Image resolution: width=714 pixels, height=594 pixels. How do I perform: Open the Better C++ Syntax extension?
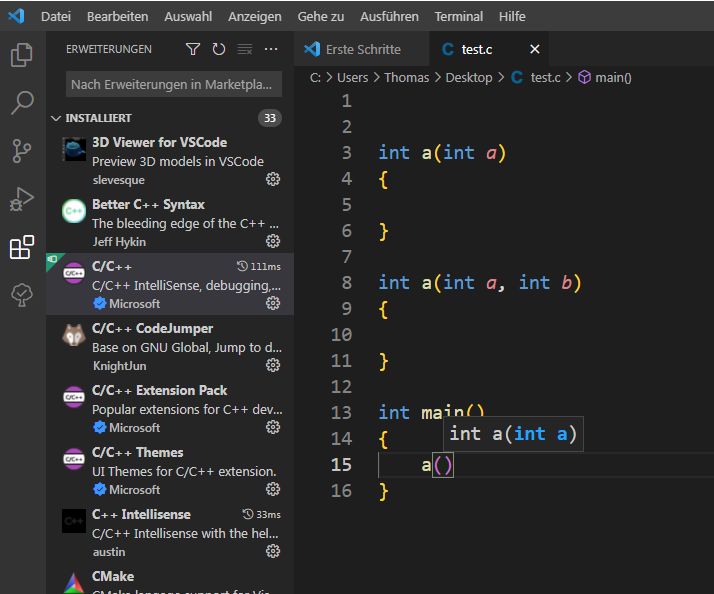[169, 222]
